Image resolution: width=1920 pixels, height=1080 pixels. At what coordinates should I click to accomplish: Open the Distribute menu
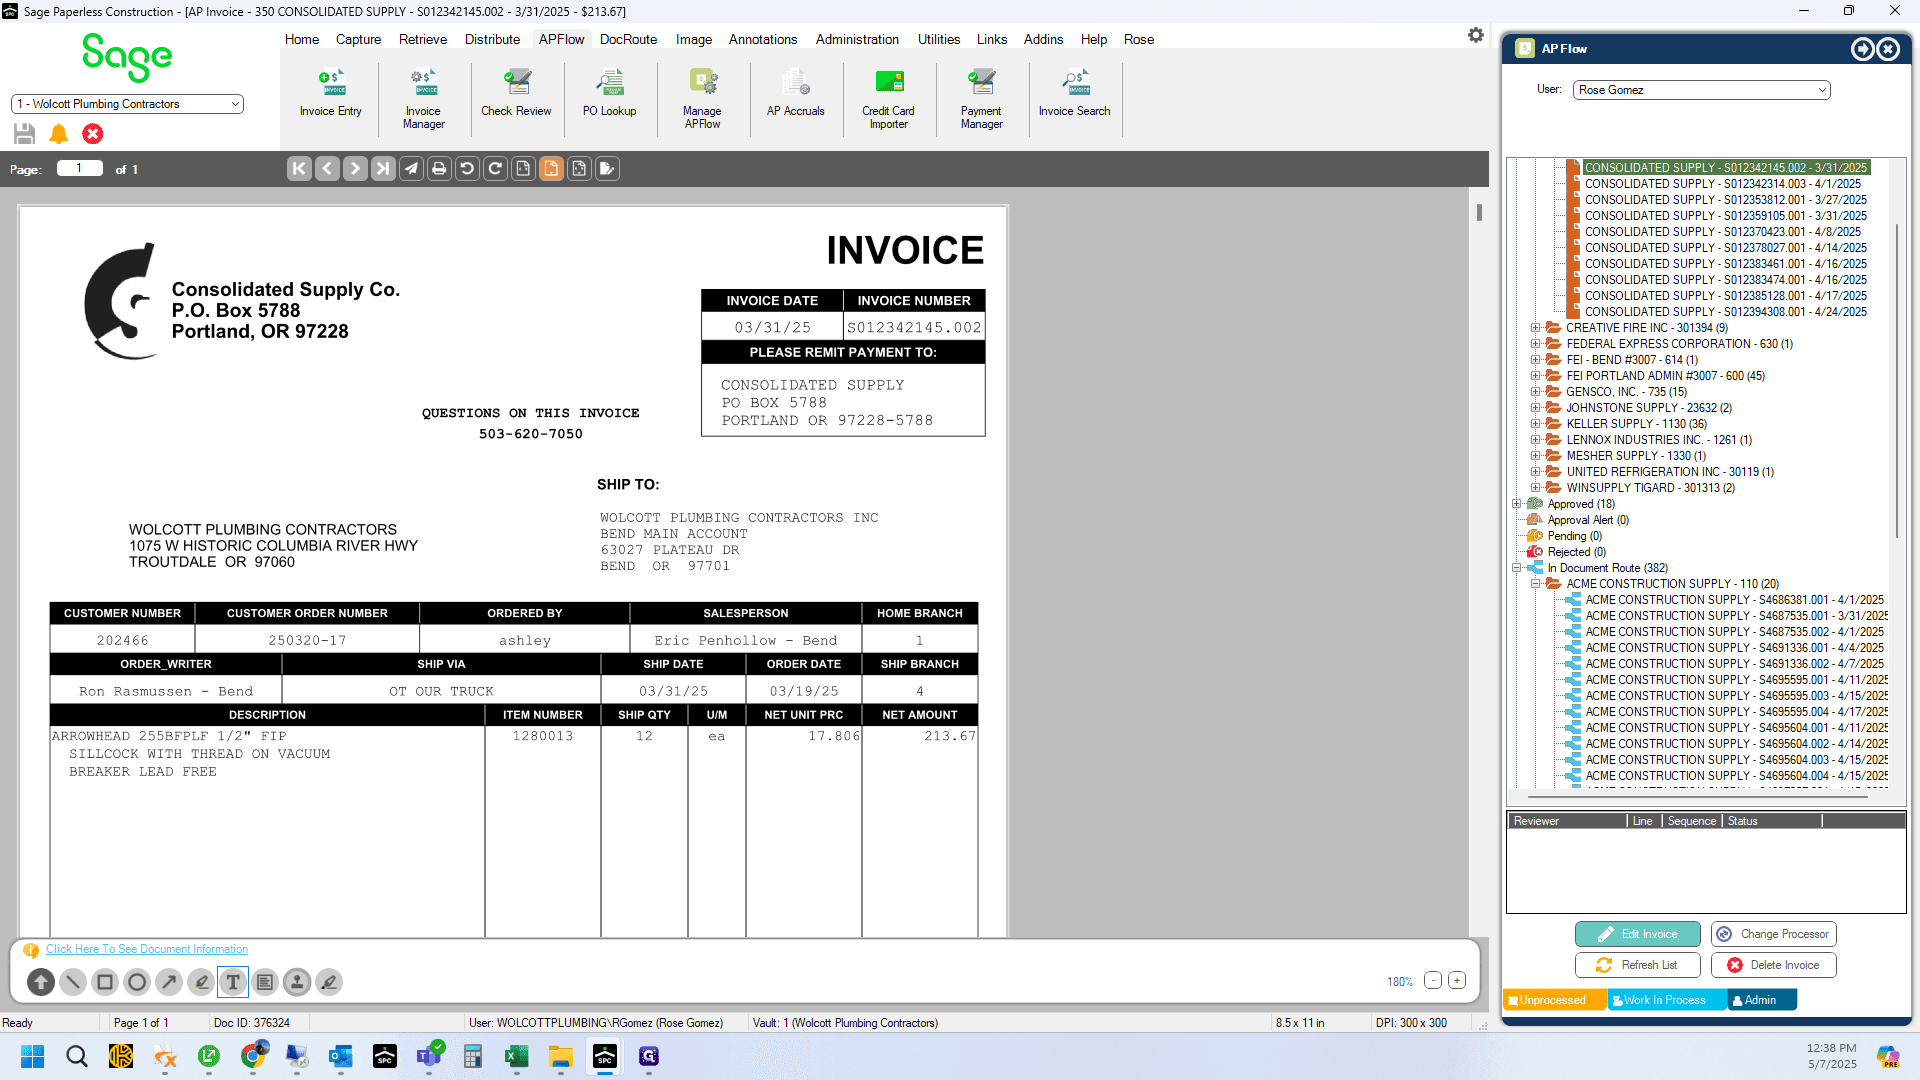(492, 39)
